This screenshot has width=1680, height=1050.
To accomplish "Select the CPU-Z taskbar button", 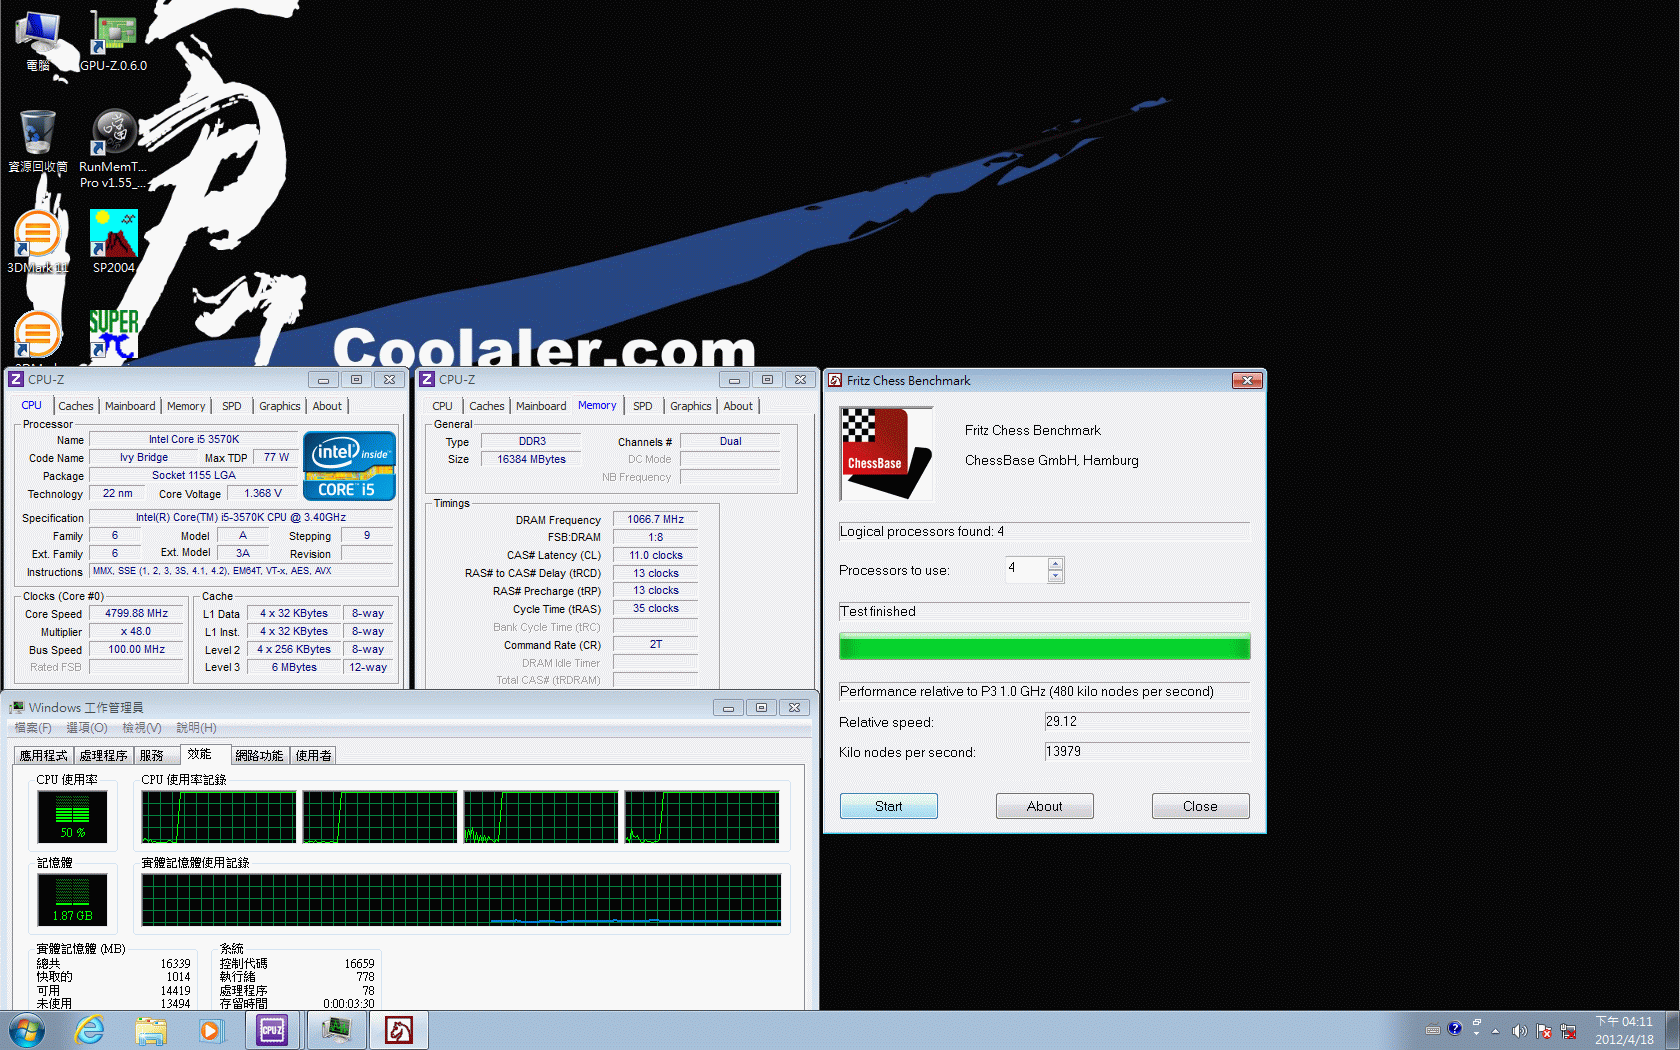I will tap(273, 1030).
